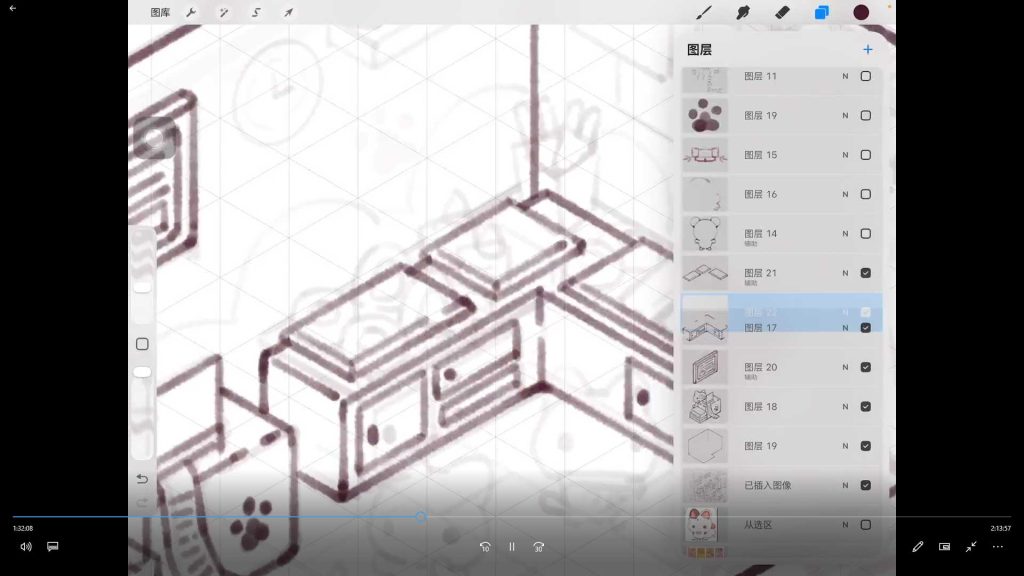Viewport: 1024px width, 576px height.
Task: Close the layers panel icon
Action: pos(822,12)
